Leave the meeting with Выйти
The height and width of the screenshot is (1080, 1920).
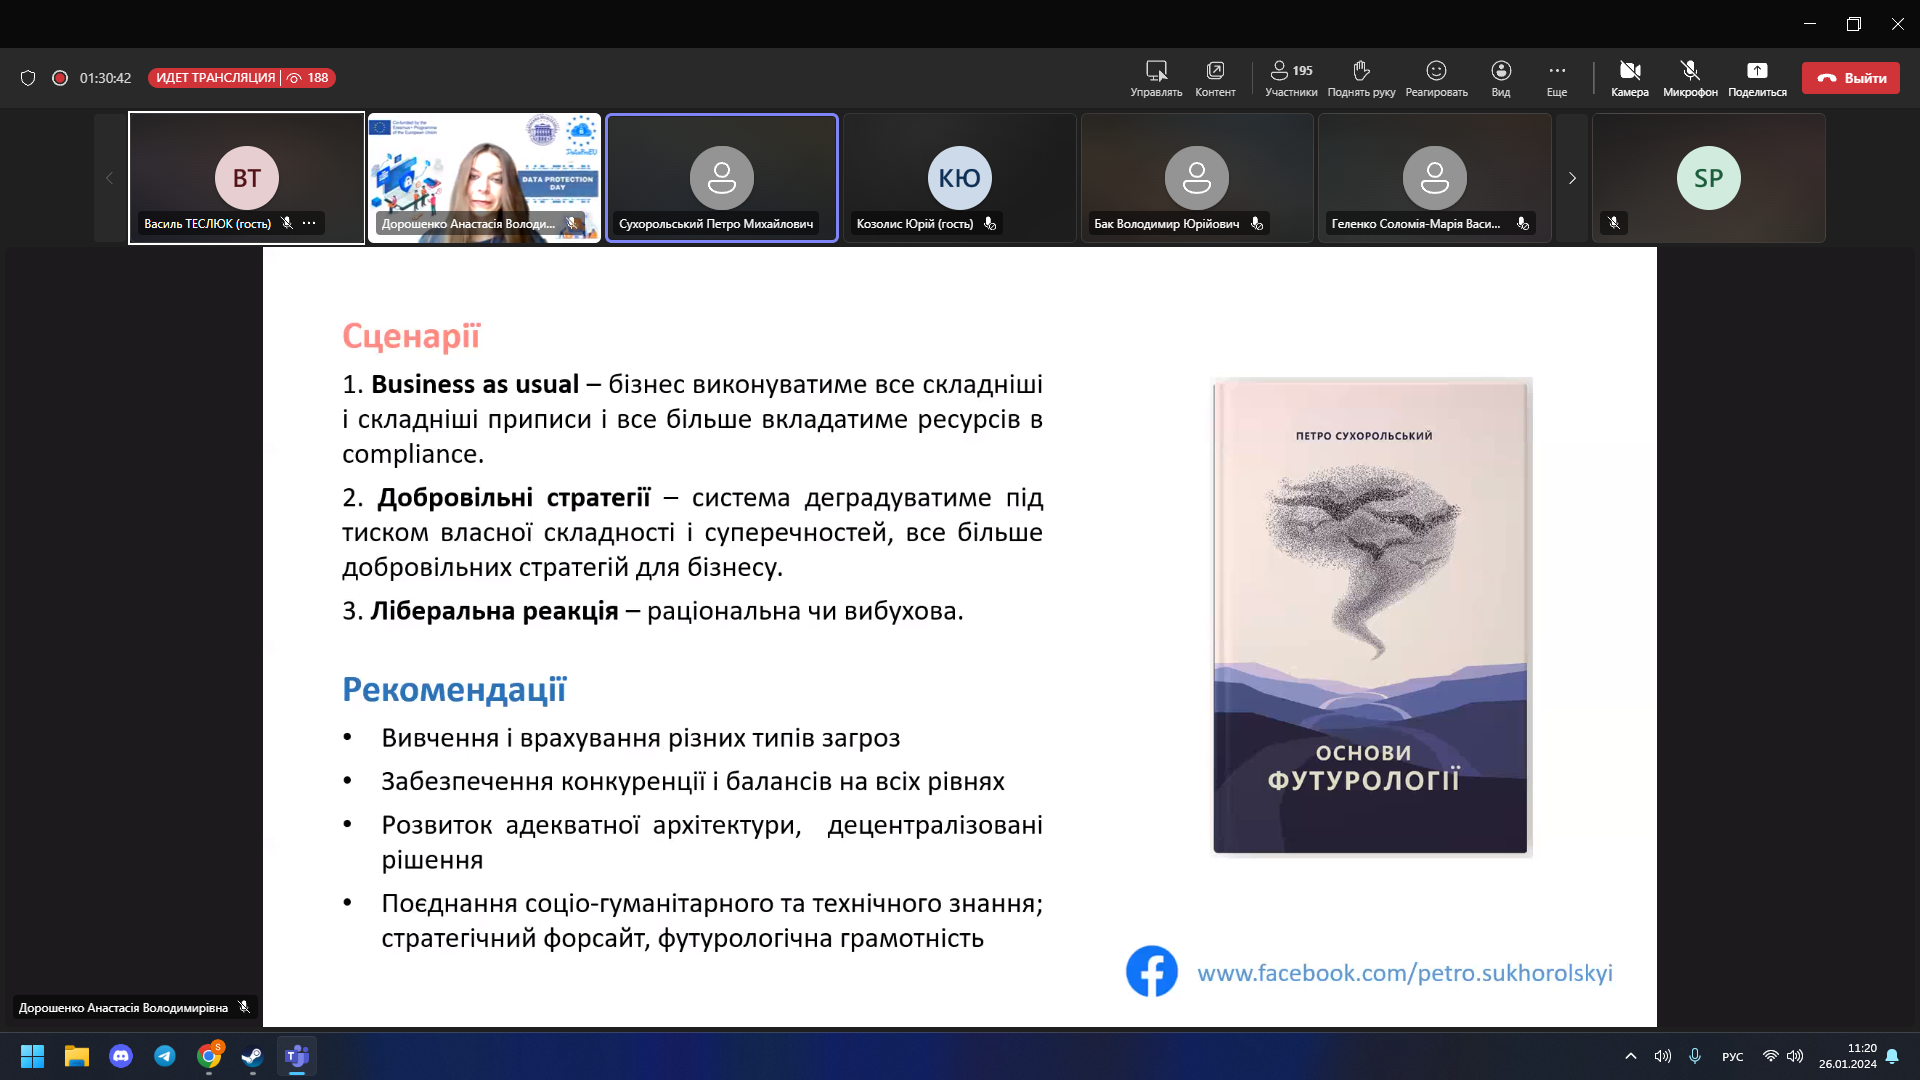click(1850, 78)
